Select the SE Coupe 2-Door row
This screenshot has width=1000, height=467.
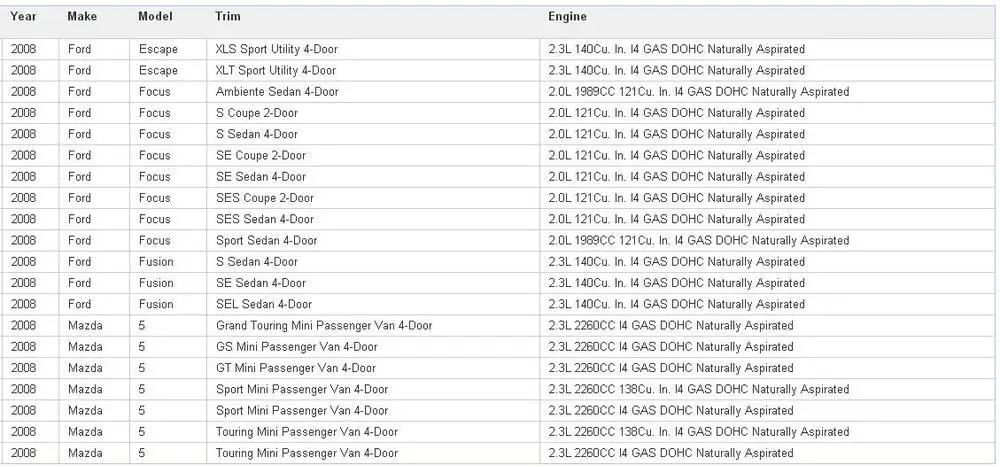500,156
